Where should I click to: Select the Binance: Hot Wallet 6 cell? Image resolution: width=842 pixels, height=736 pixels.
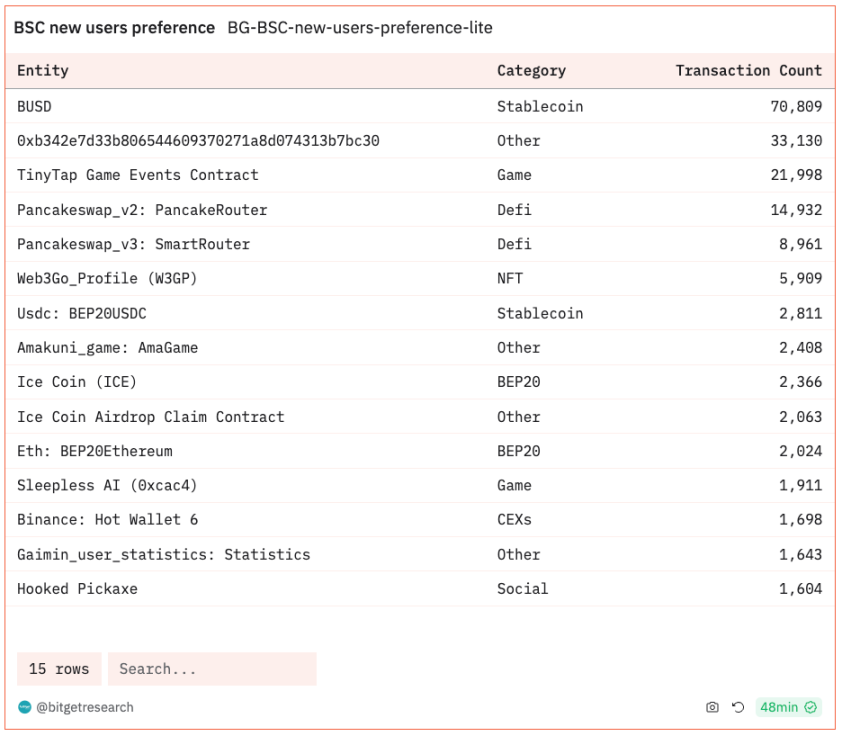108,520
